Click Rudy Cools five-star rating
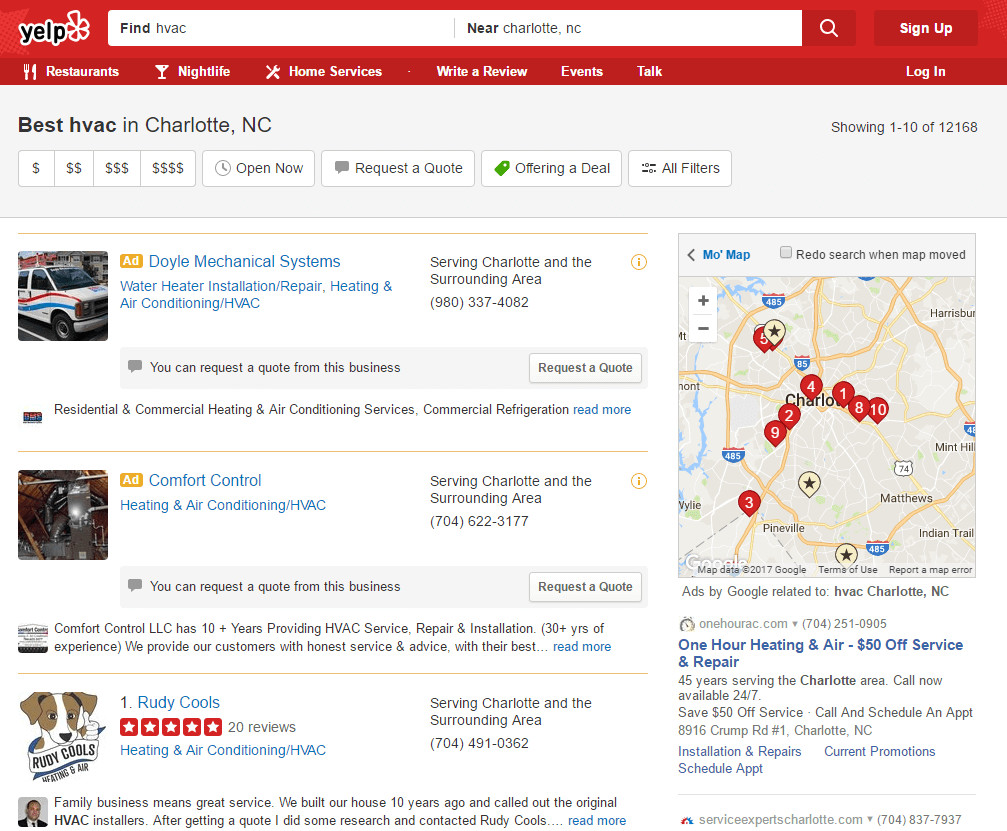The width and height of the screenshot is (1007, 831). tap(171, 727)
